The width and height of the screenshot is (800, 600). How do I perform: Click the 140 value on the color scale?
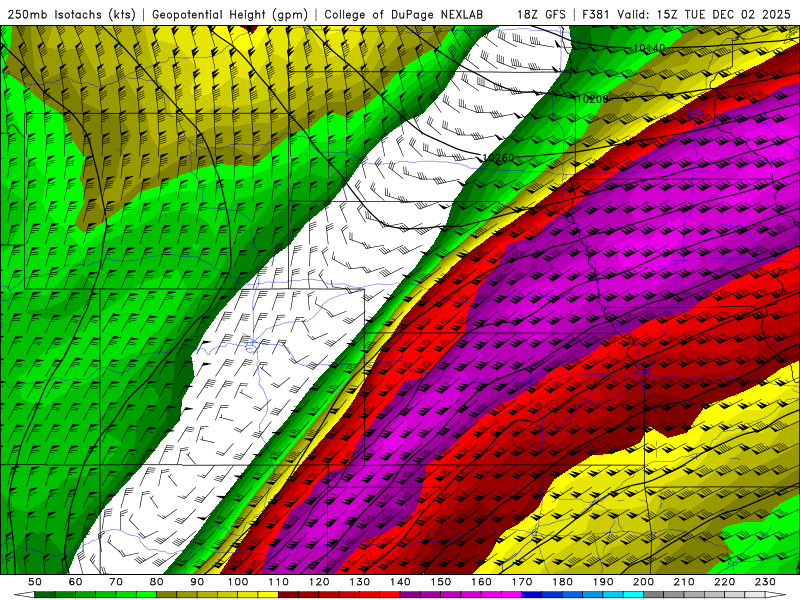click(400, 582)
